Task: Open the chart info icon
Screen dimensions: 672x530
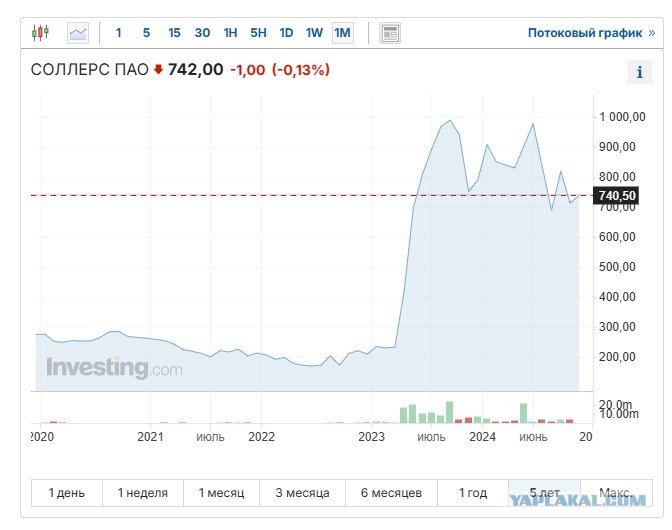Action: coord(639,72)
